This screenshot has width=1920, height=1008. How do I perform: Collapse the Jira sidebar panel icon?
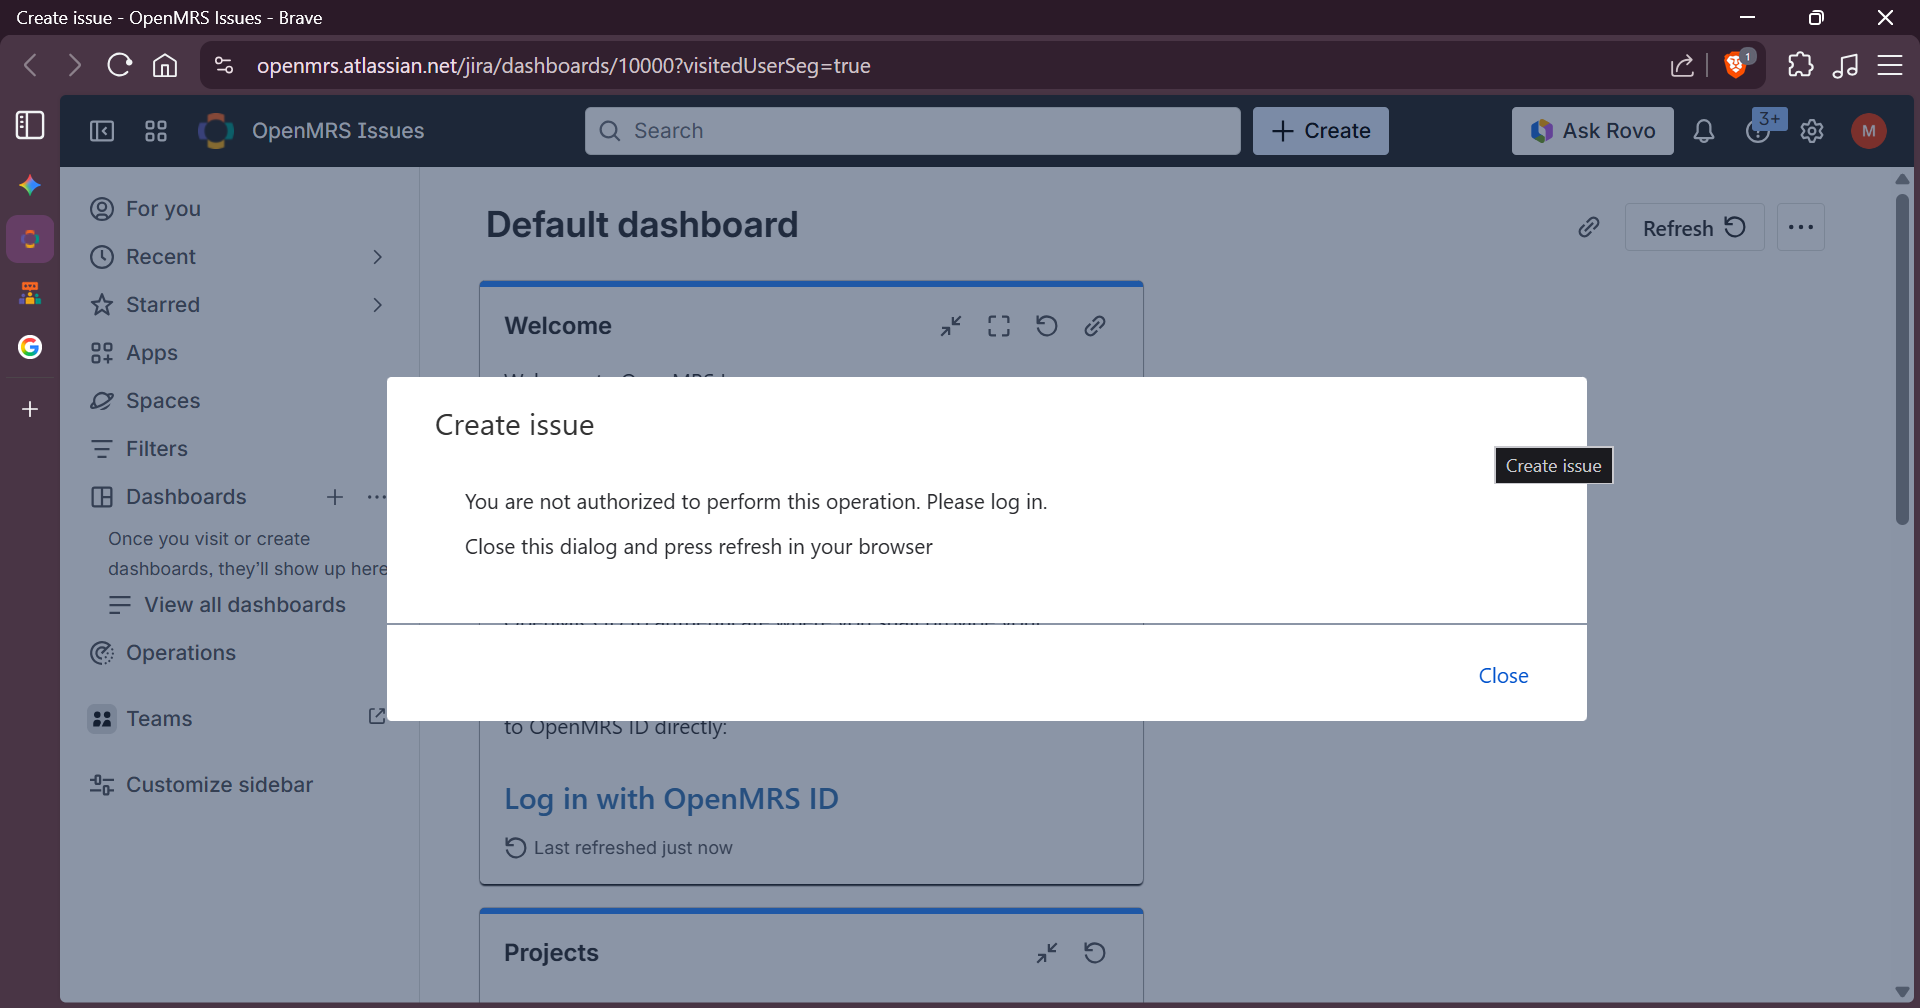102,131
